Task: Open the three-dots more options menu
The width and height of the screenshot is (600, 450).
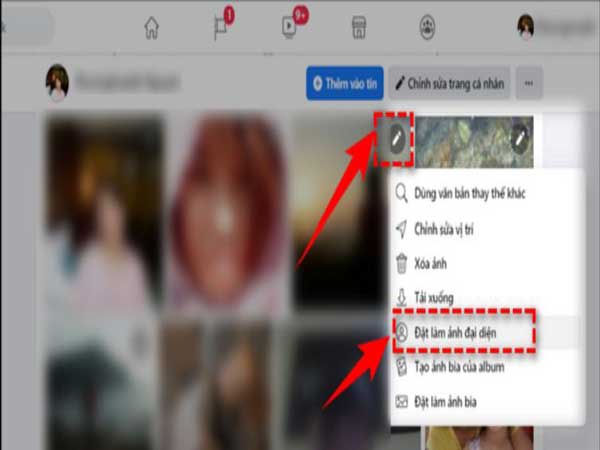Action: tap(528, 84)
